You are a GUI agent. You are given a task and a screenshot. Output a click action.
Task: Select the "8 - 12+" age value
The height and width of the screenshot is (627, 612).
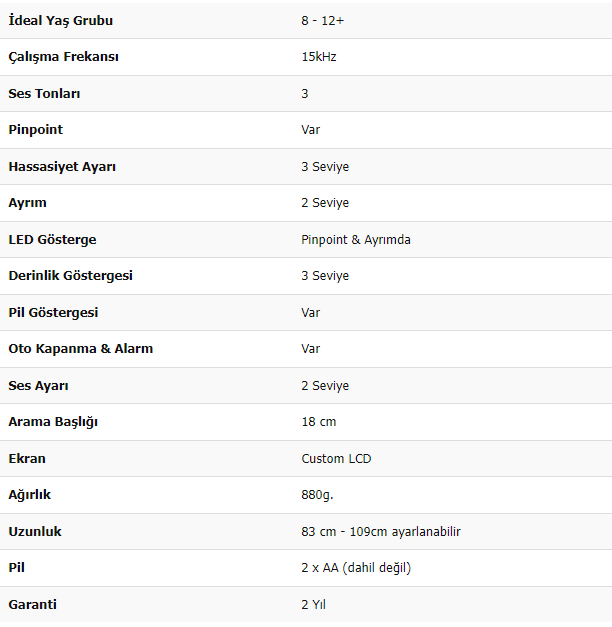tap(323, 20)
